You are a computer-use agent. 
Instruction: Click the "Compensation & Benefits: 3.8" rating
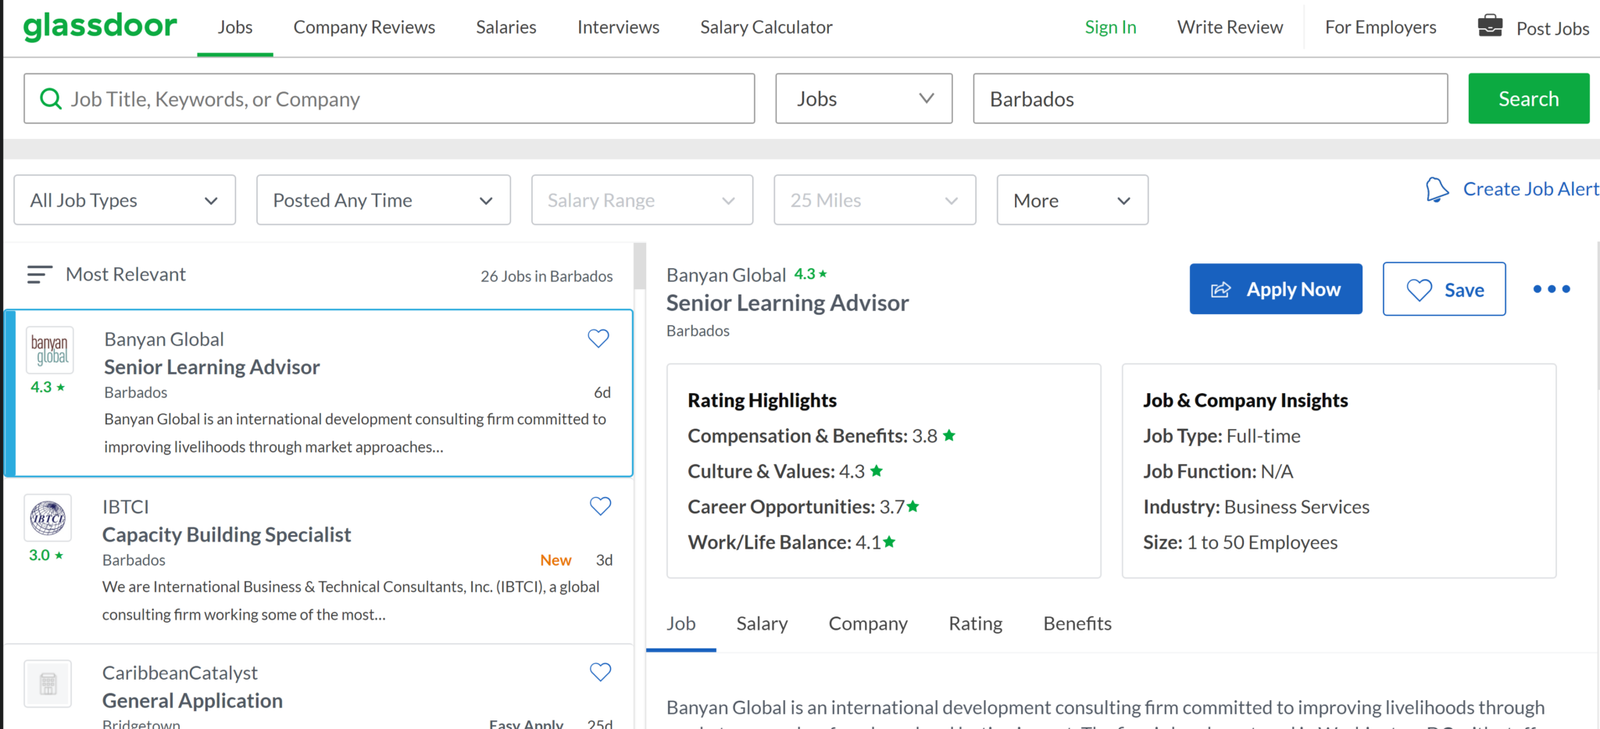pyautogui.click(x=821, y=436)
